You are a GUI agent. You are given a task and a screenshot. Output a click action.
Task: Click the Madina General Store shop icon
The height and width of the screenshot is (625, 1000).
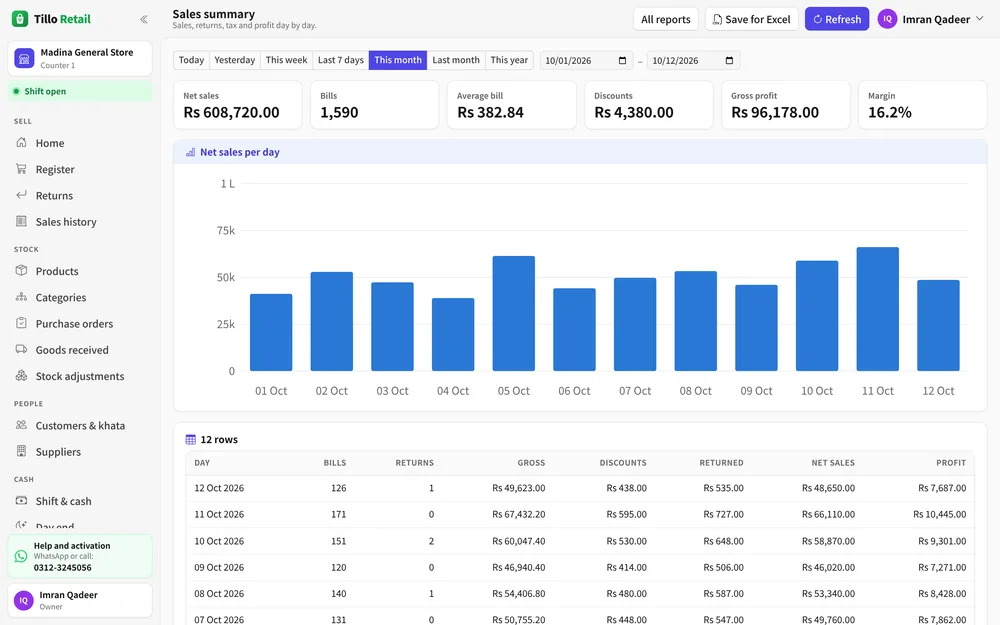(x=24, y=58)
